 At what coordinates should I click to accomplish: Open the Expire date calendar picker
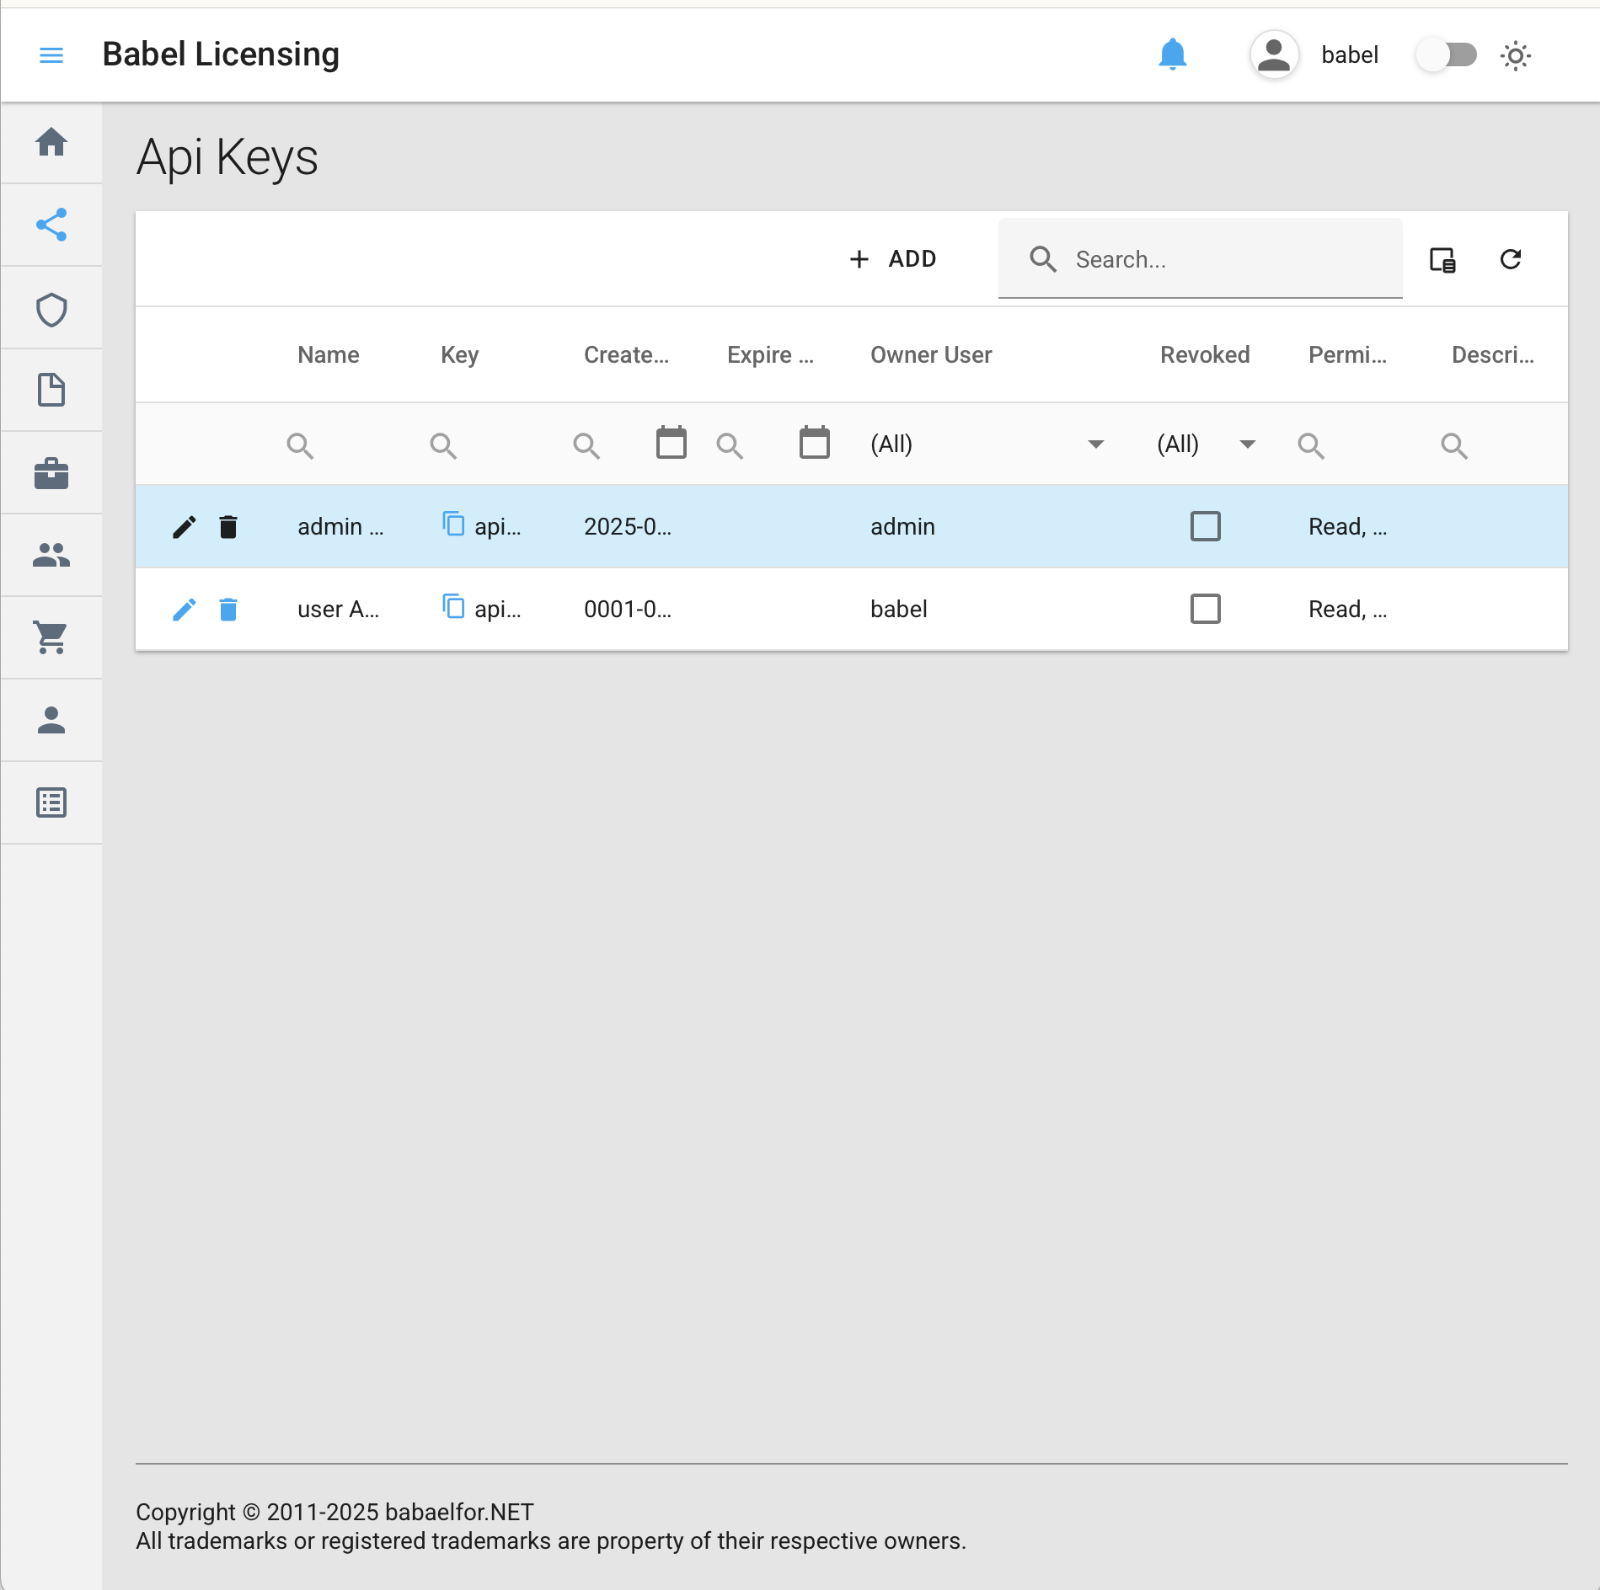pos(814,443)
